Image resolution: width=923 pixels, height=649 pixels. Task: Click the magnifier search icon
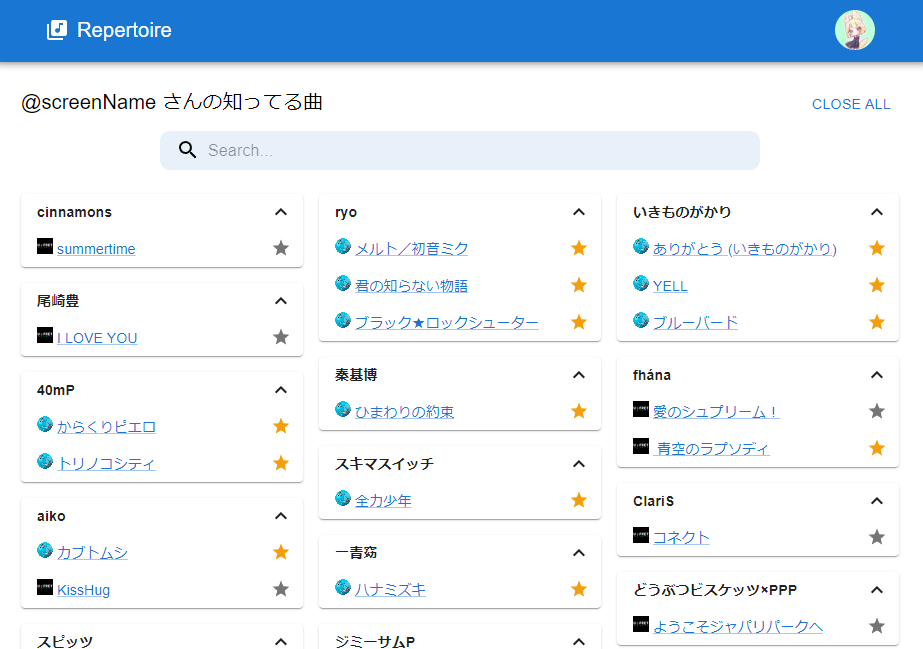[187, 150]
